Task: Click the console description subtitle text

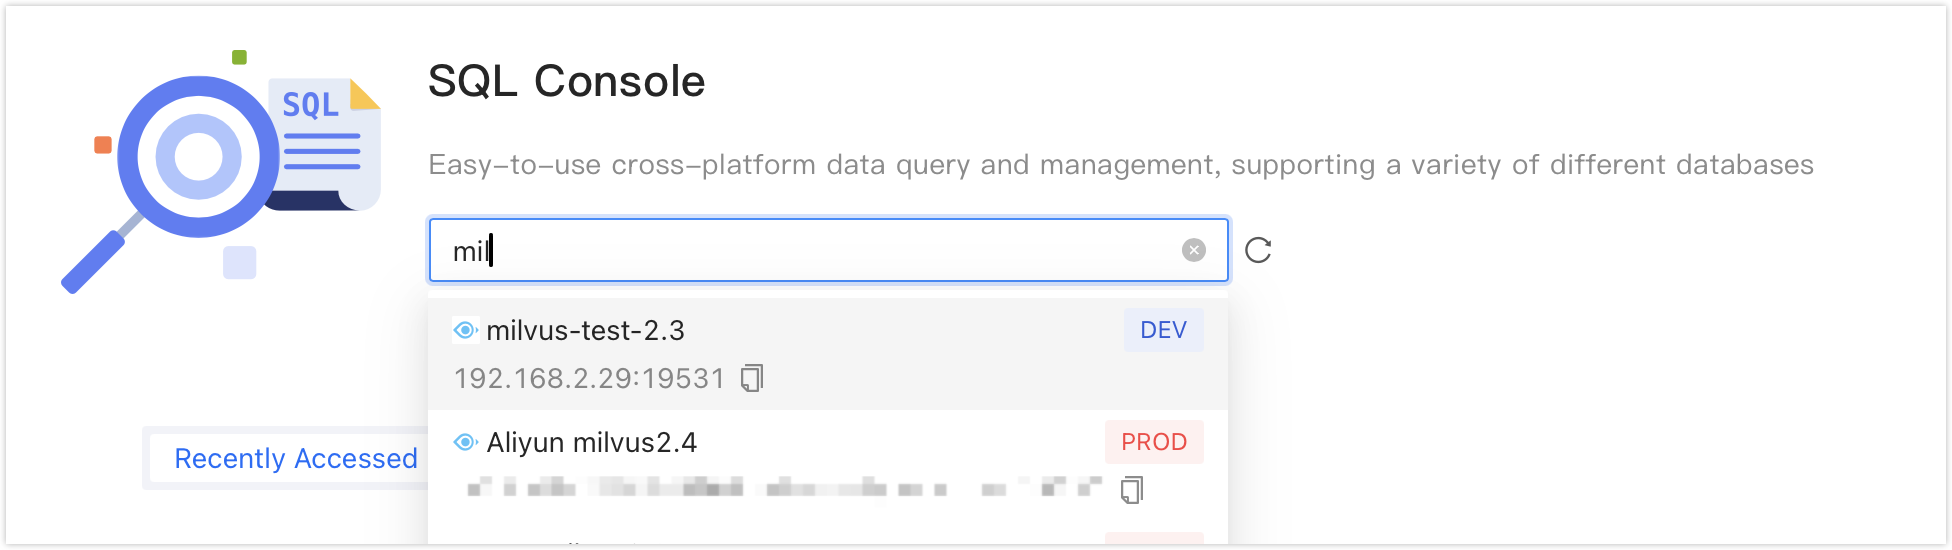Action: (1121, 164)
